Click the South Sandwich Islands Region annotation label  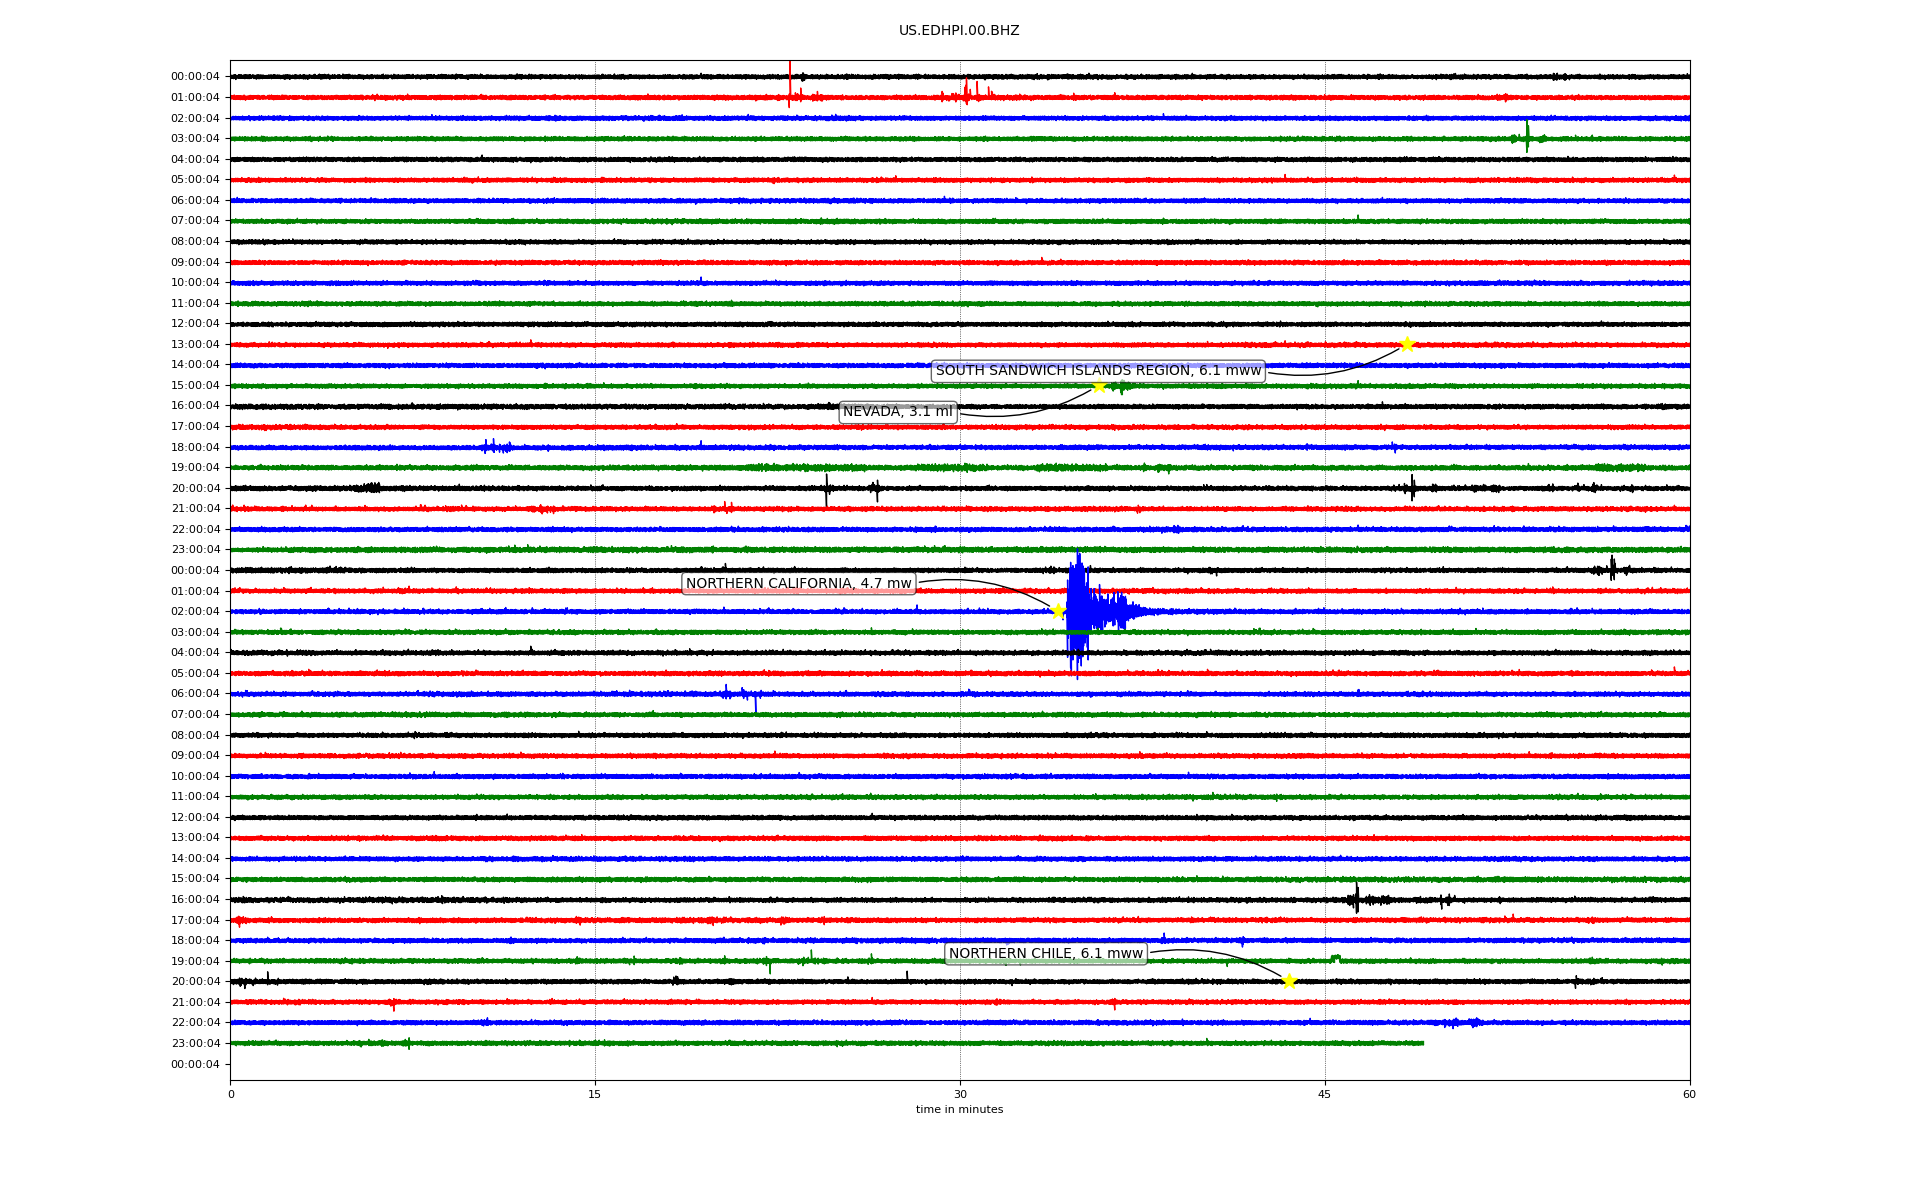(1098, 371)
